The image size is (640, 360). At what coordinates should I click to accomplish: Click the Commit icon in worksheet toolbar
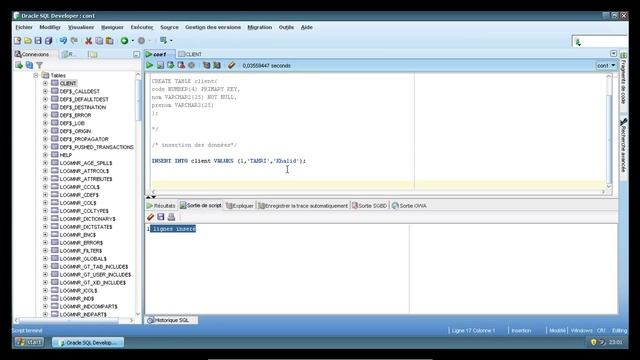171,65
